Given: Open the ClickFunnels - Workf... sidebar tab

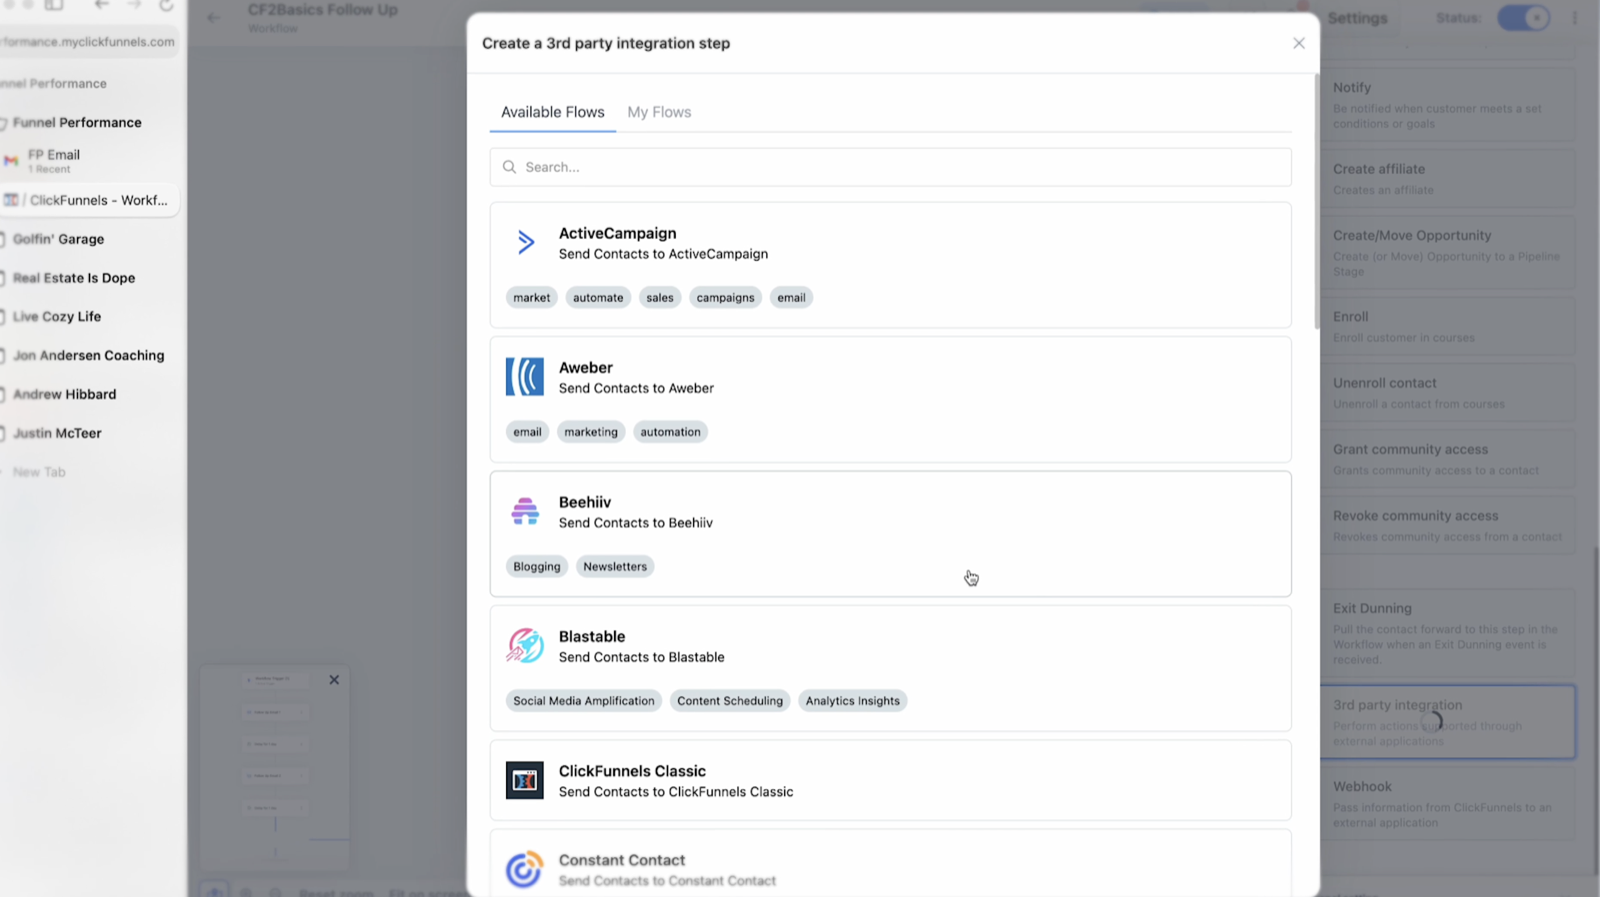Looking at the screenshot, I should pos(90,200).
